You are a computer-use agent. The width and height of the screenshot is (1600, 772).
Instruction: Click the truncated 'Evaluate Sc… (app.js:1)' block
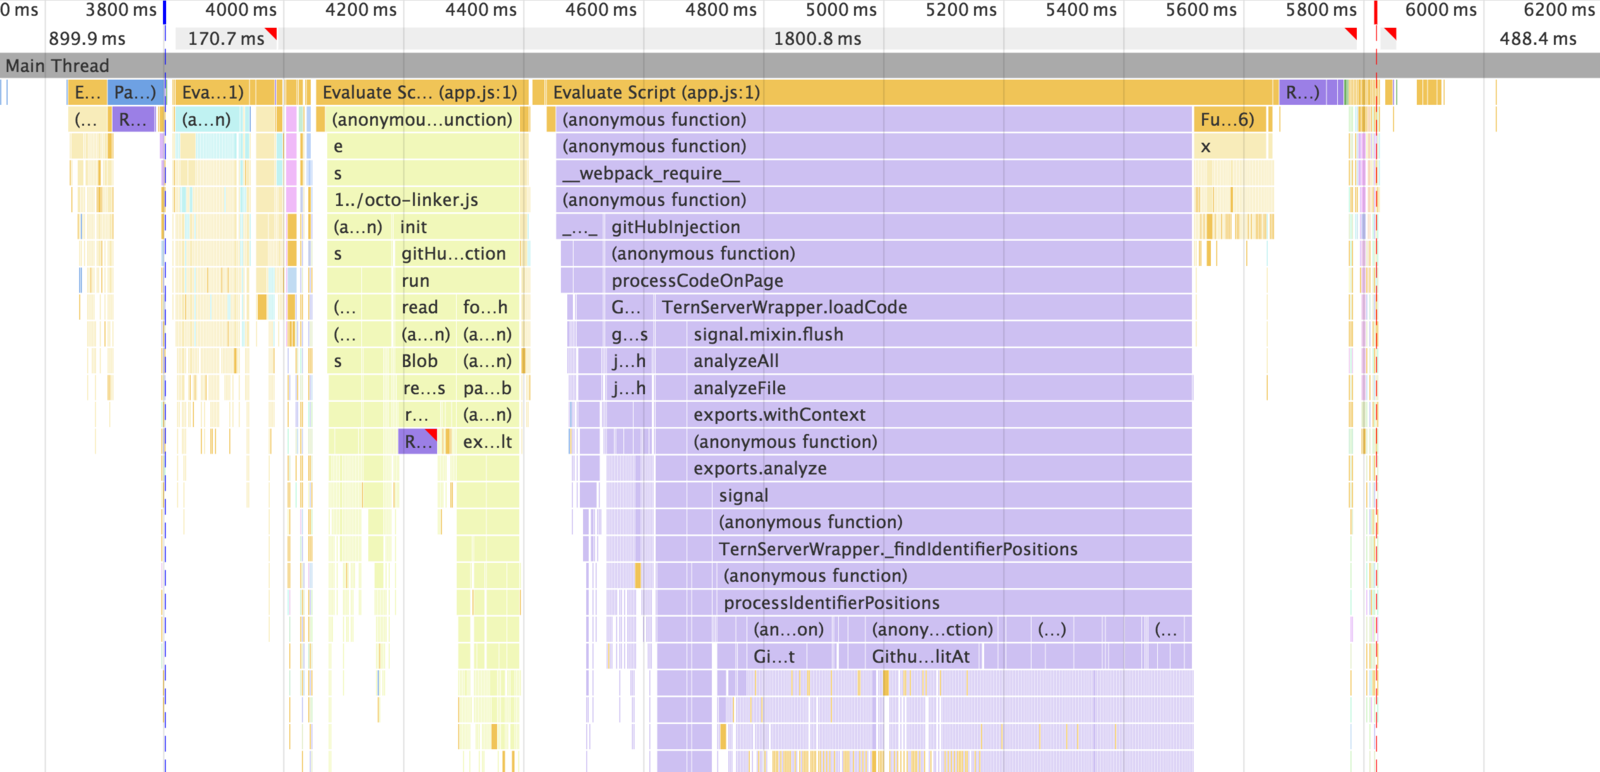pyautogui.click(x=420, y=93)
